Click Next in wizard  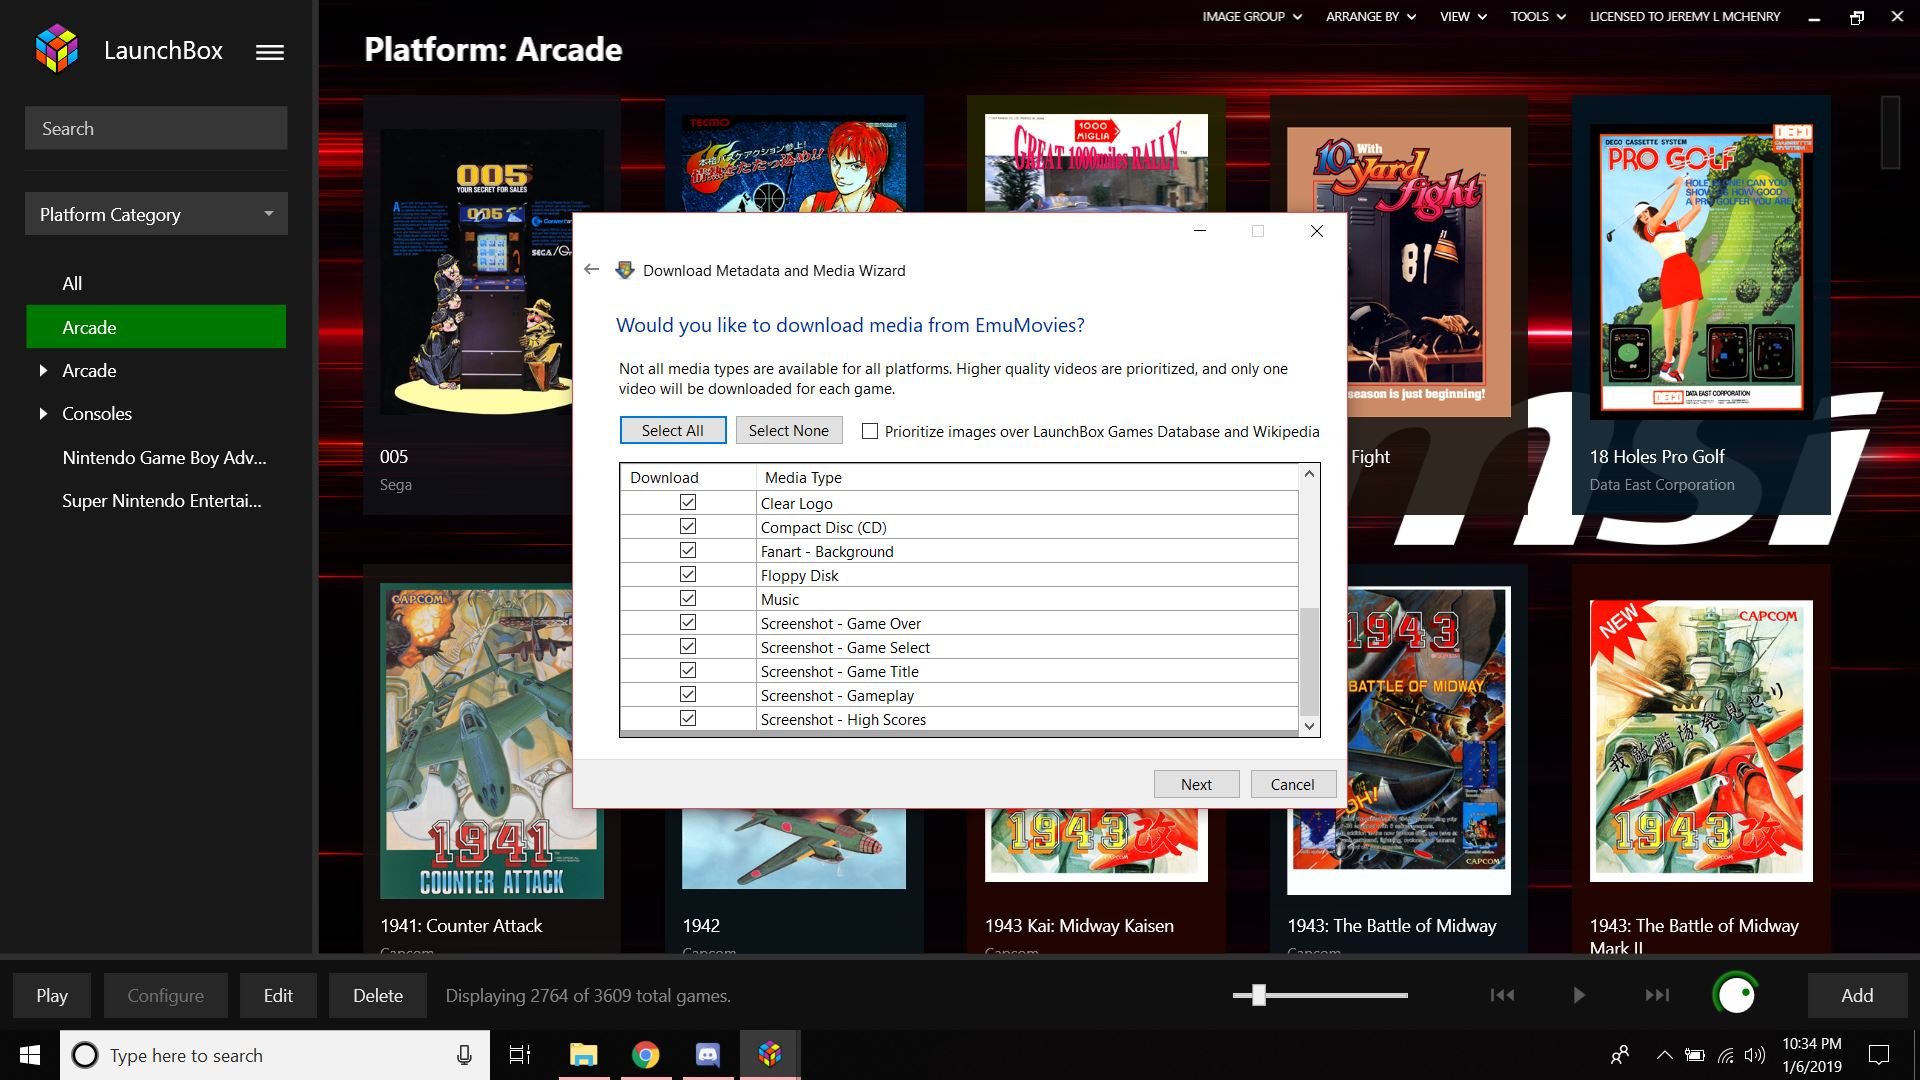tap(1196, 784)
